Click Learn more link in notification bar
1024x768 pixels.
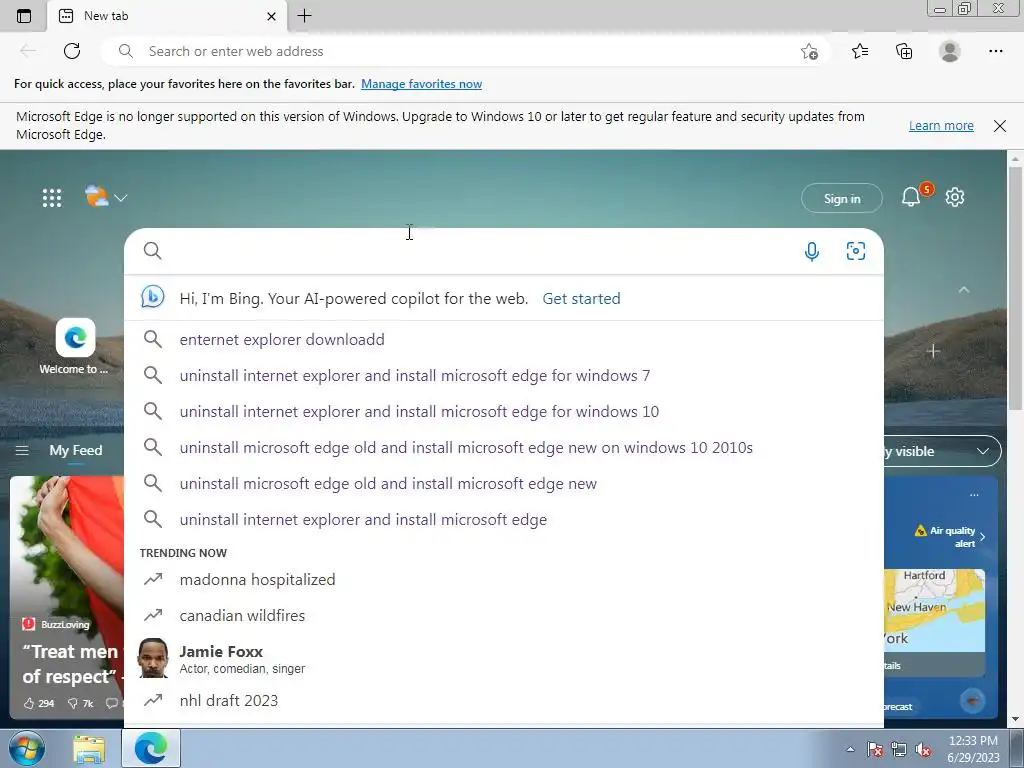pos(941,125)
